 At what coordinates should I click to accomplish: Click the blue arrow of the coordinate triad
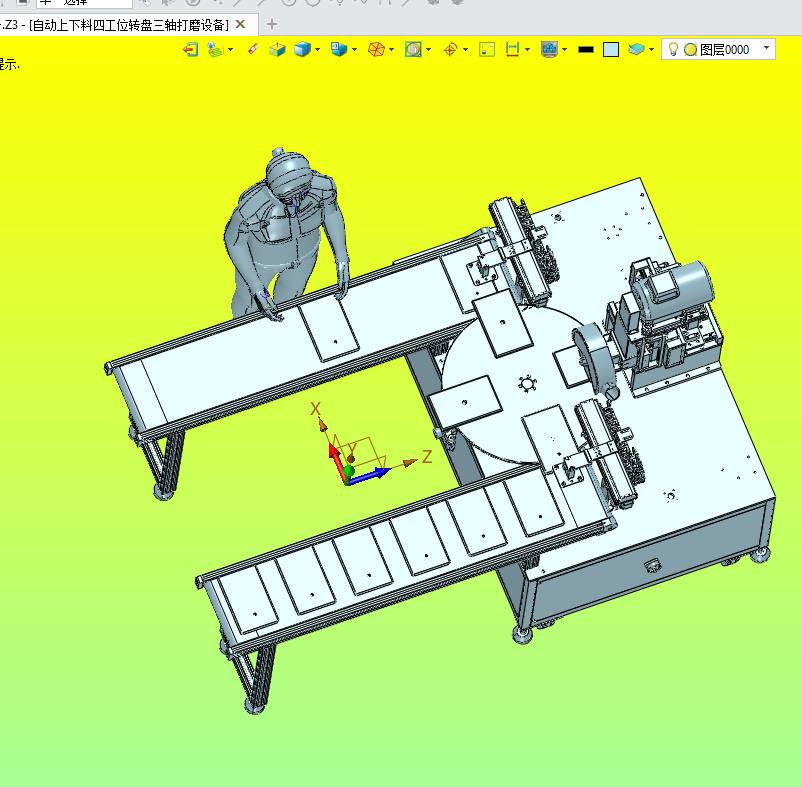point(369,476)
